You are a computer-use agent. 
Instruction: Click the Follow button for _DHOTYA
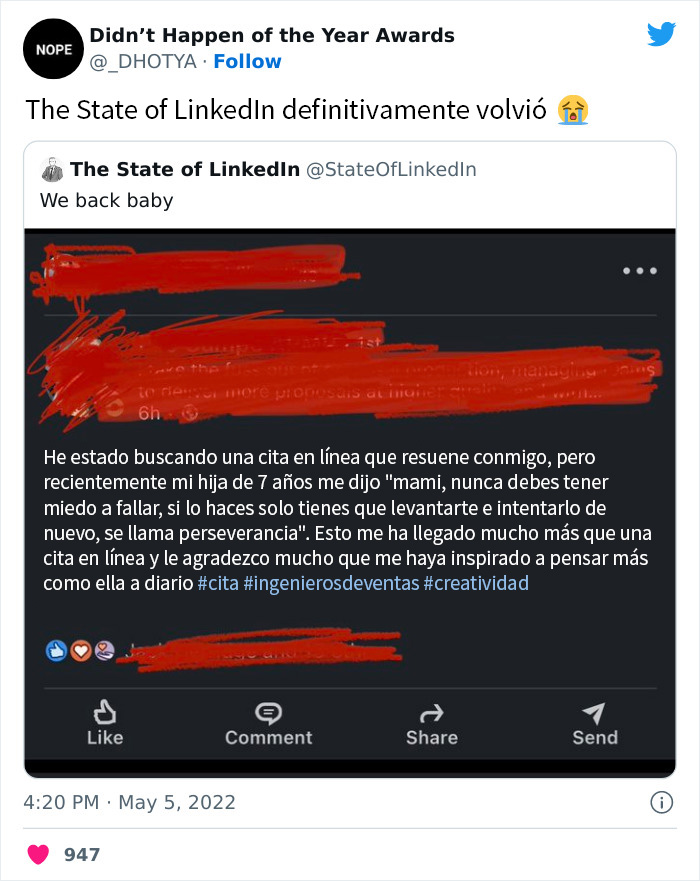pos(247,61)
